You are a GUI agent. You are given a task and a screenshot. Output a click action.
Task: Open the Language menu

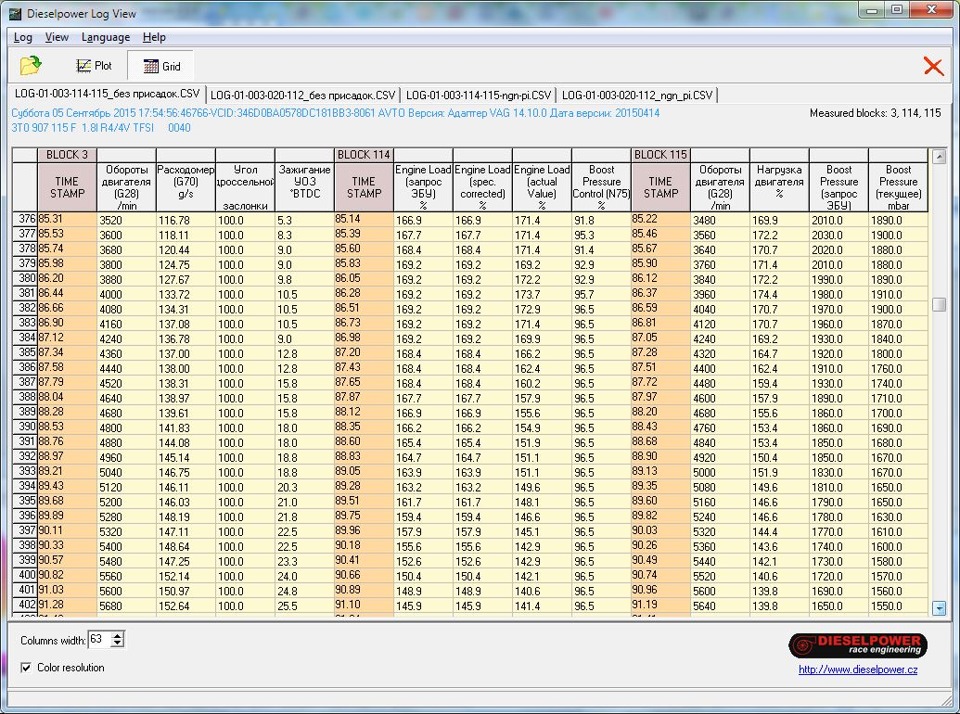pyautogui.click(x=105, y=37)
